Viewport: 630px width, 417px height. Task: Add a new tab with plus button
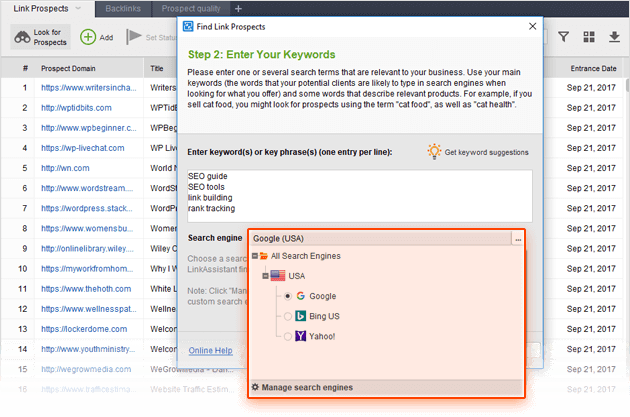[x=238, y=8]
